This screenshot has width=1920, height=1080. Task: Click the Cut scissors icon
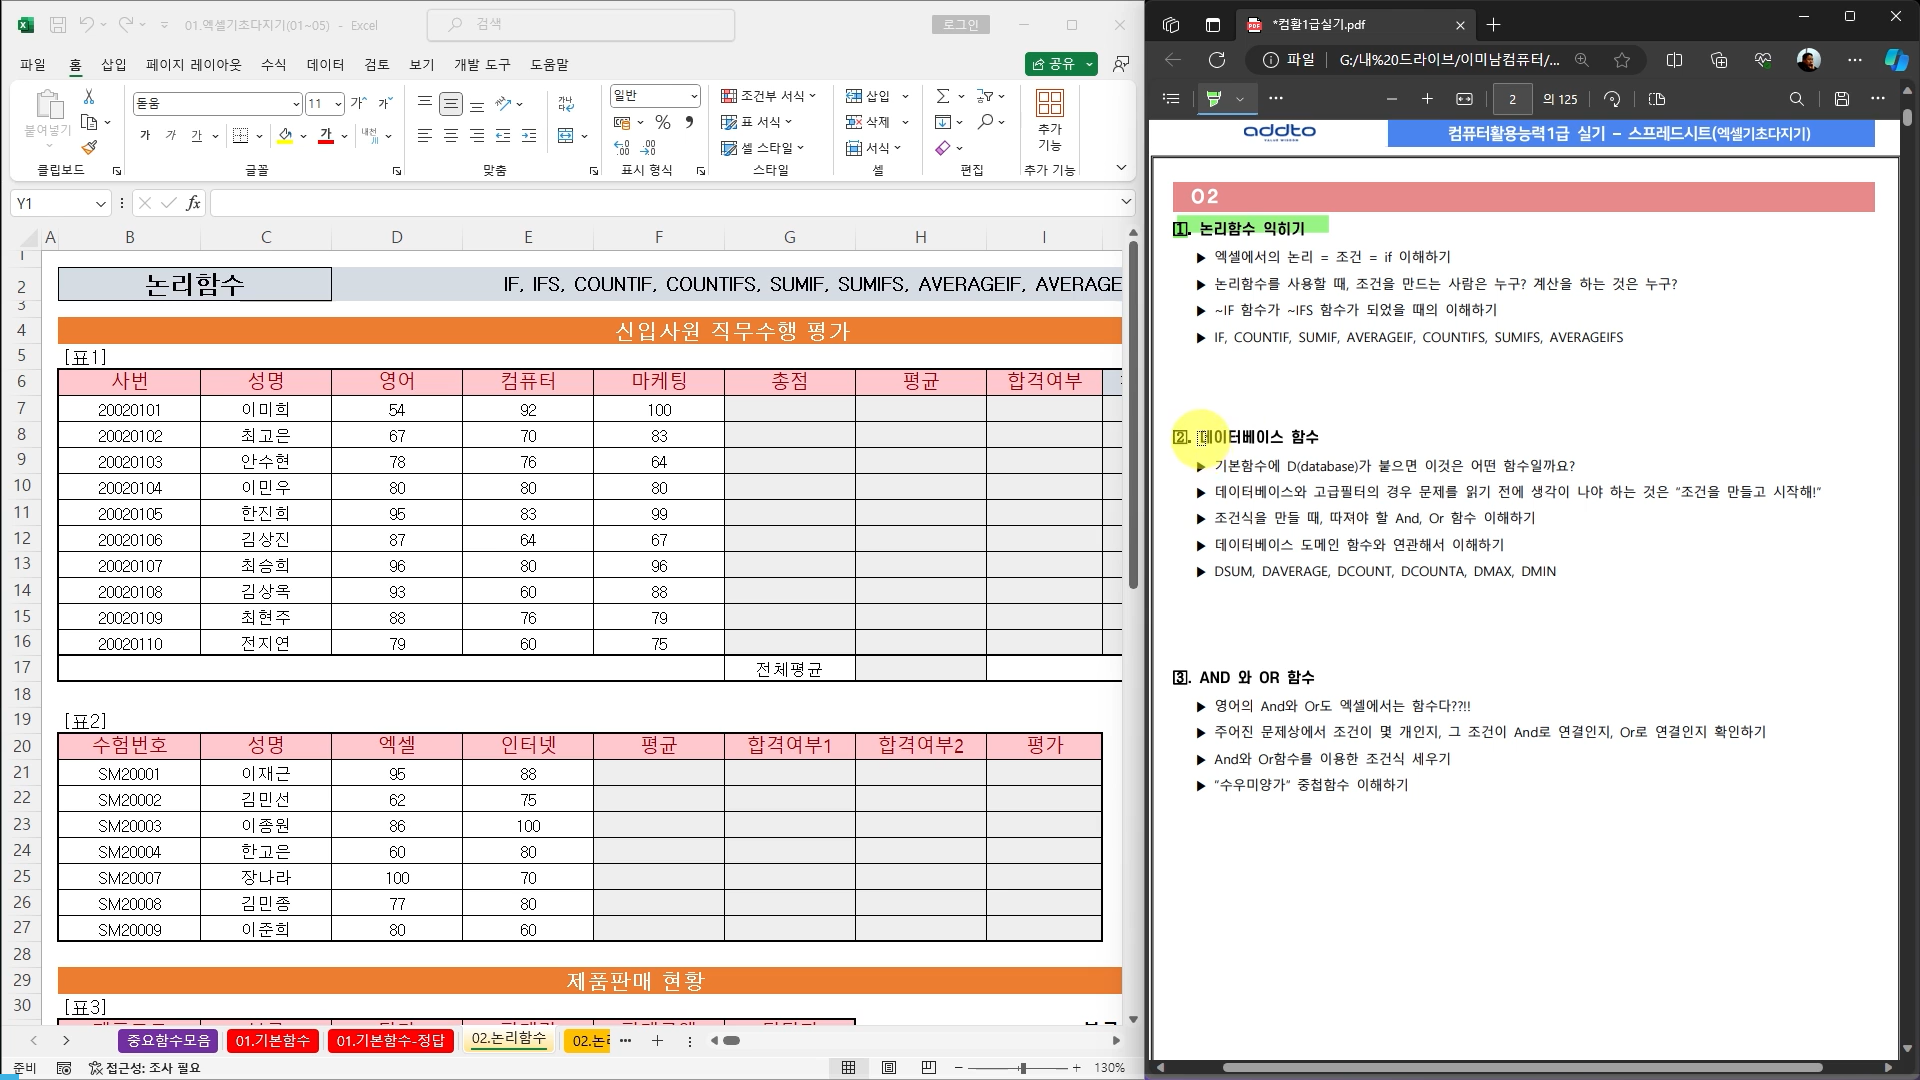click(x=89, y=96)
